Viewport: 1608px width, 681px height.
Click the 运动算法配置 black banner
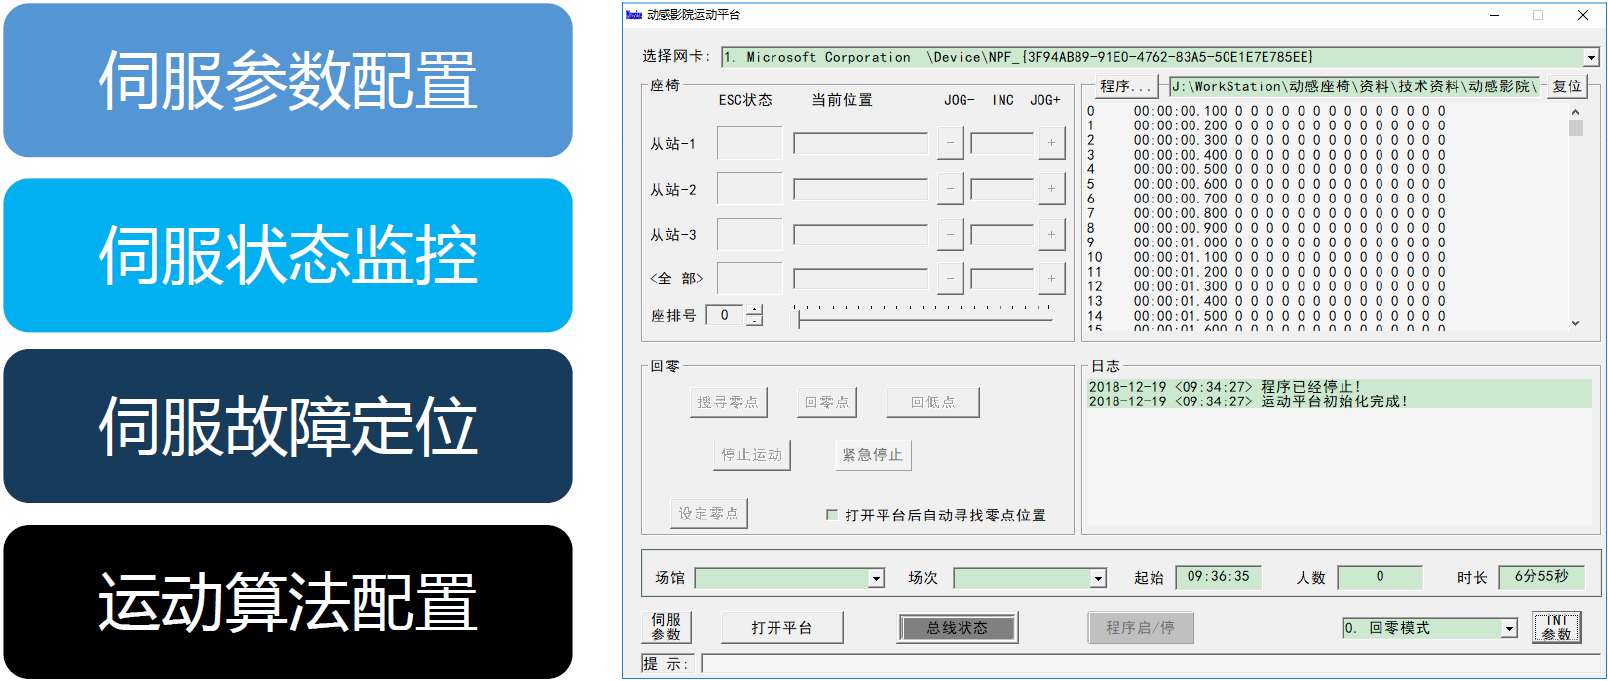click(288, 602)
